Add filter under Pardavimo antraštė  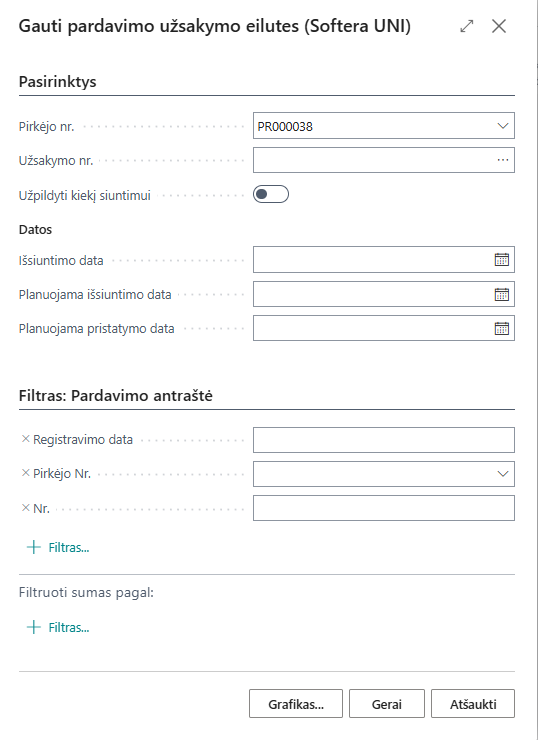[x=58, y=547]
